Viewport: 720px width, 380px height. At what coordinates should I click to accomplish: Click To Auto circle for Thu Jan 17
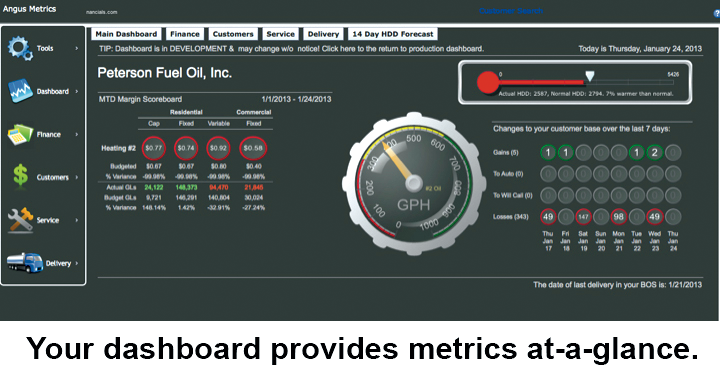tap(548, 174)
